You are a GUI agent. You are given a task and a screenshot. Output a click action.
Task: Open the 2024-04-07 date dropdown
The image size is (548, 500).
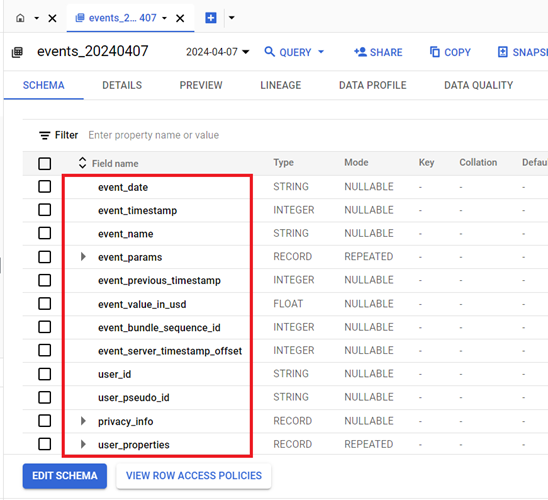tap(217, 52)
